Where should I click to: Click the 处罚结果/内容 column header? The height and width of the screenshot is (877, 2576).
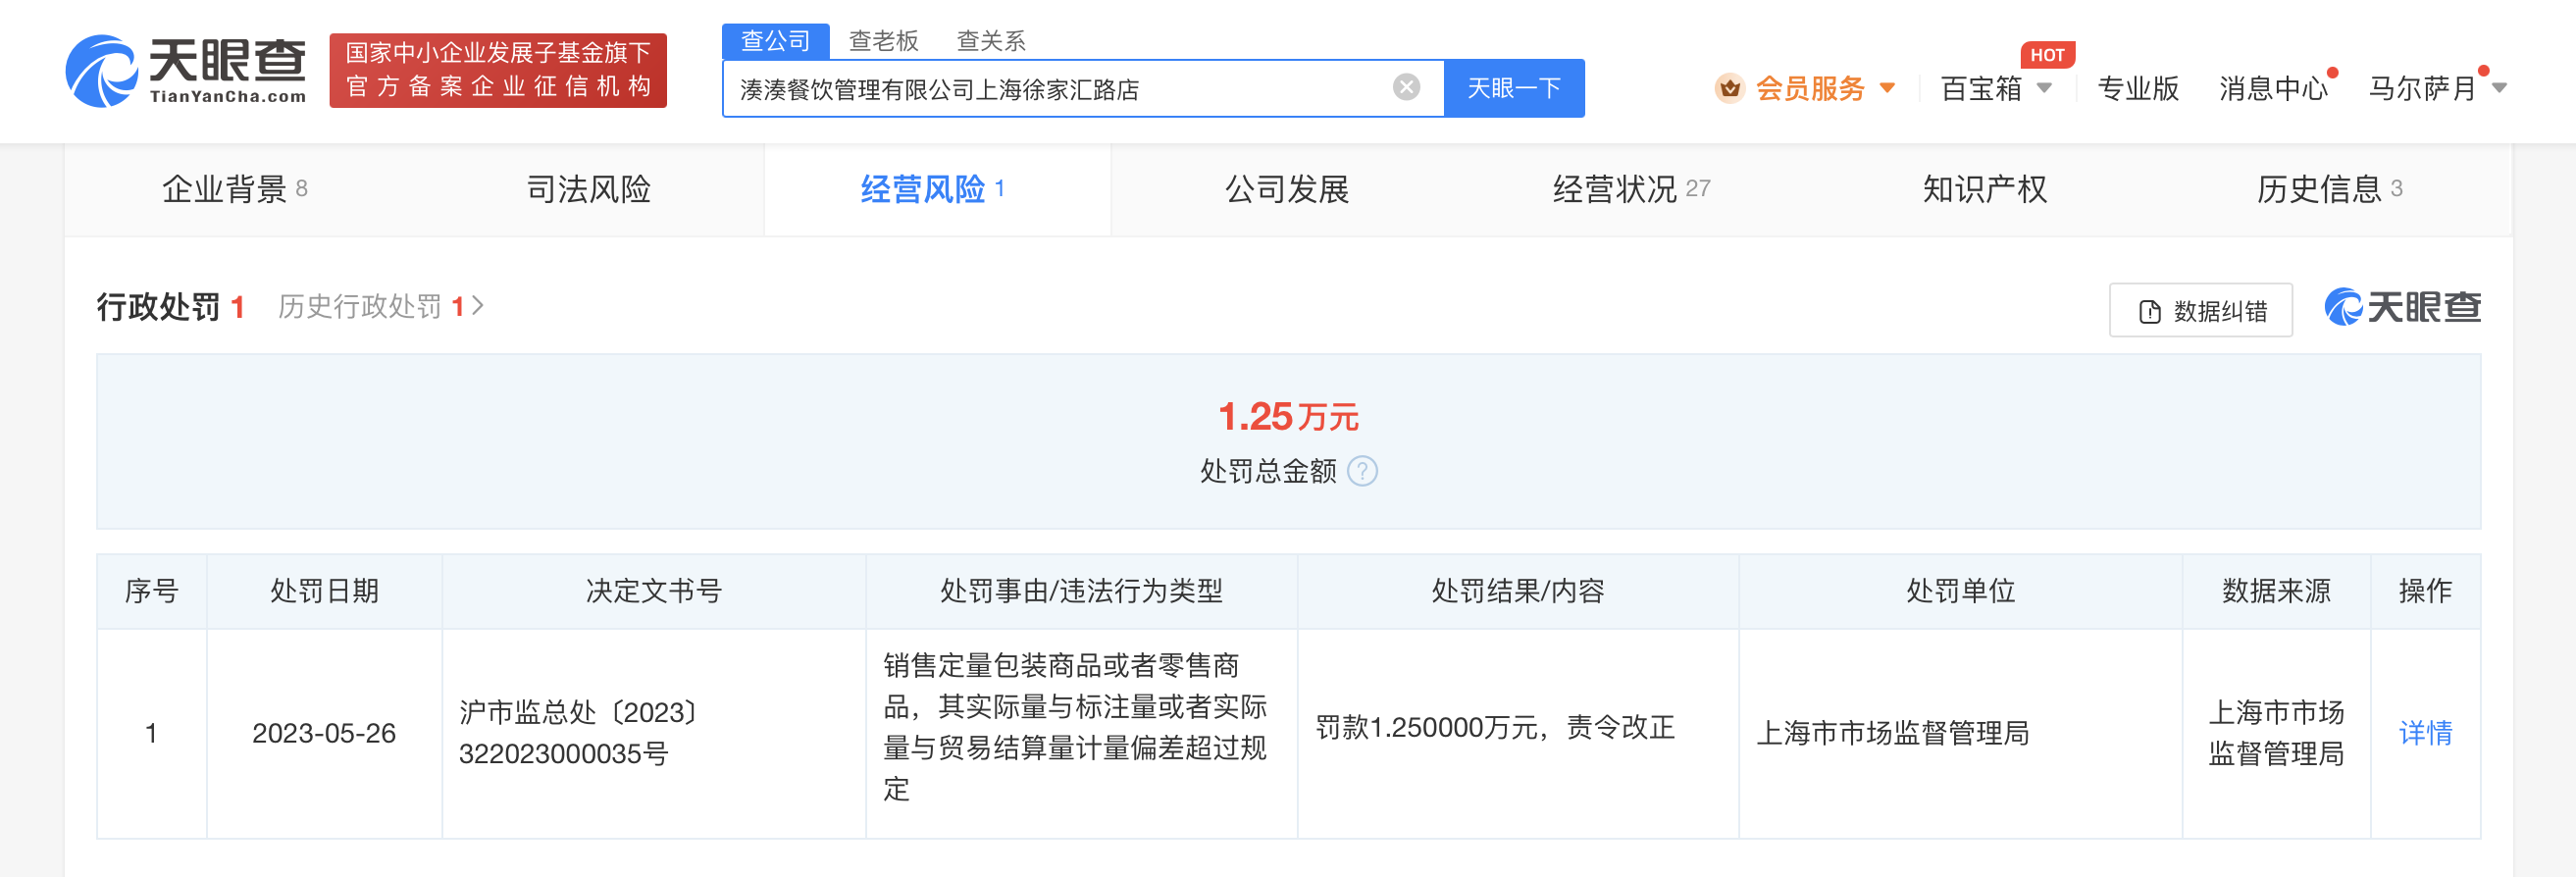(x=1517, y=591)
